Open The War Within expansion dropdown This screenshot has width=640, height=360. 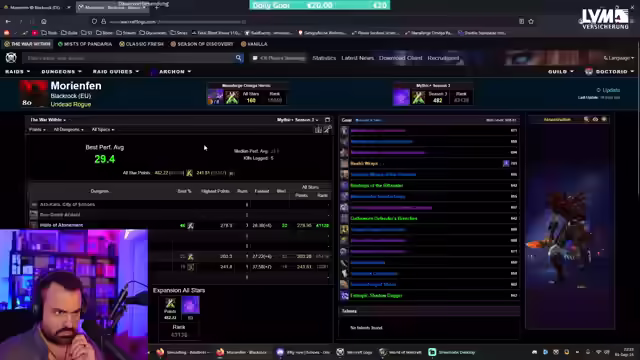(x=48, y=120)
